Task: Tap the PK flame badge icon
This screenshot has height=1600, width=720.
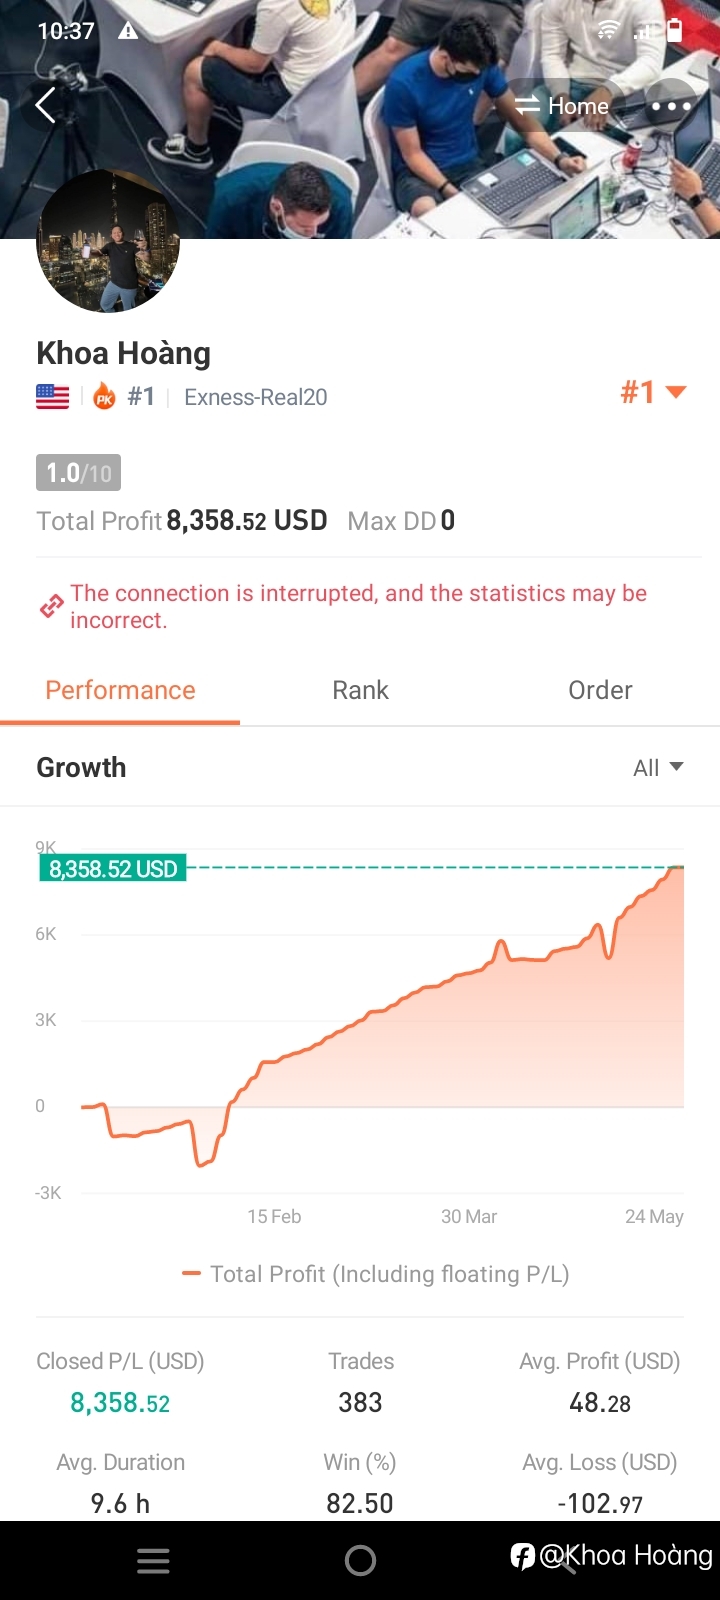Action: coord(104,397)
